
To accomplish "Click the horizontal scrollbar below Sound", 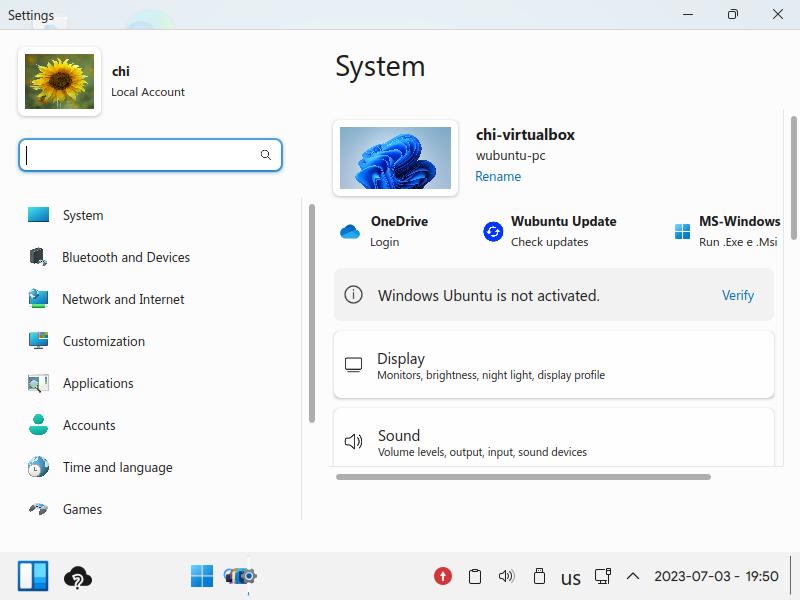I will (523, 477).
